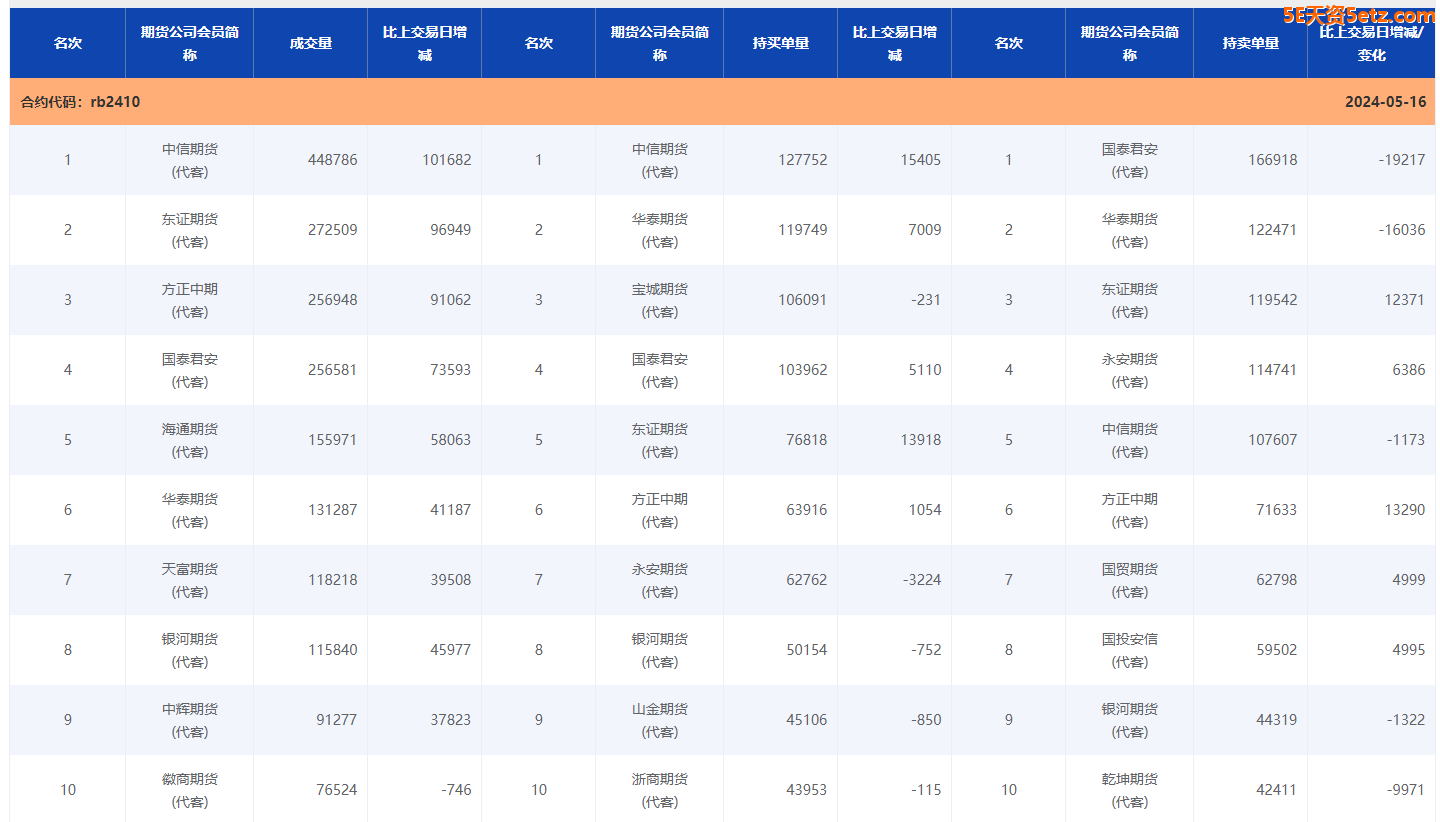1440x822 pixels.
Task: Select long position value 43953
Action: pos(806,790)
